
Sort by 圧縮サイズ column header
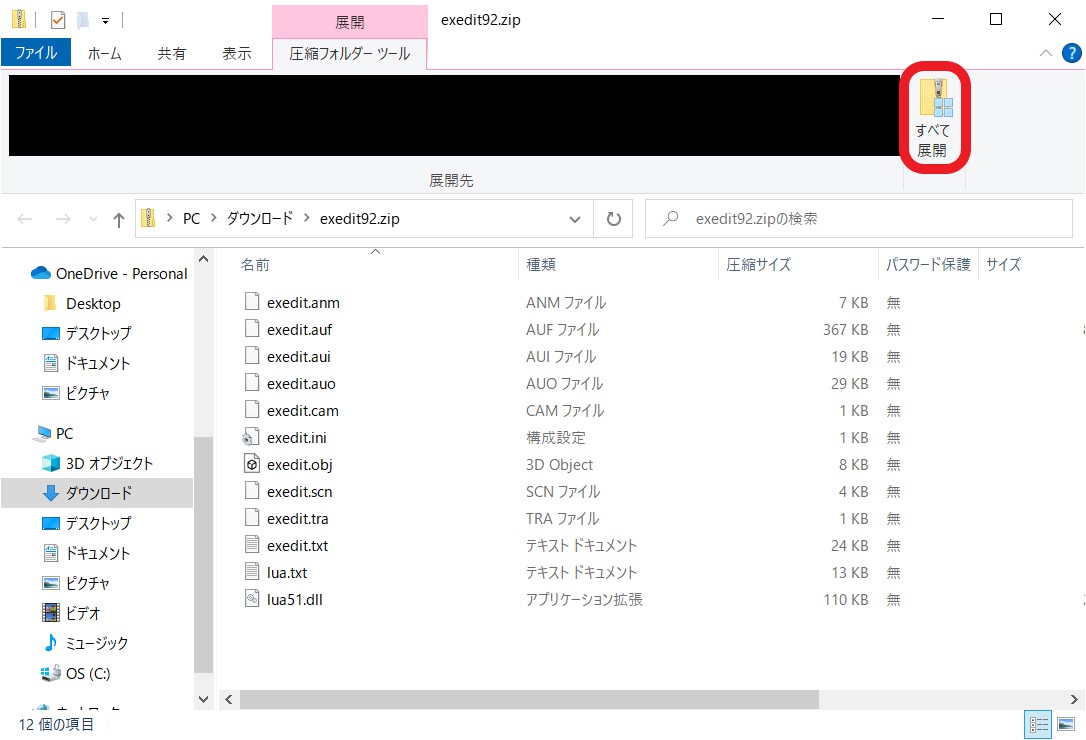758,265
